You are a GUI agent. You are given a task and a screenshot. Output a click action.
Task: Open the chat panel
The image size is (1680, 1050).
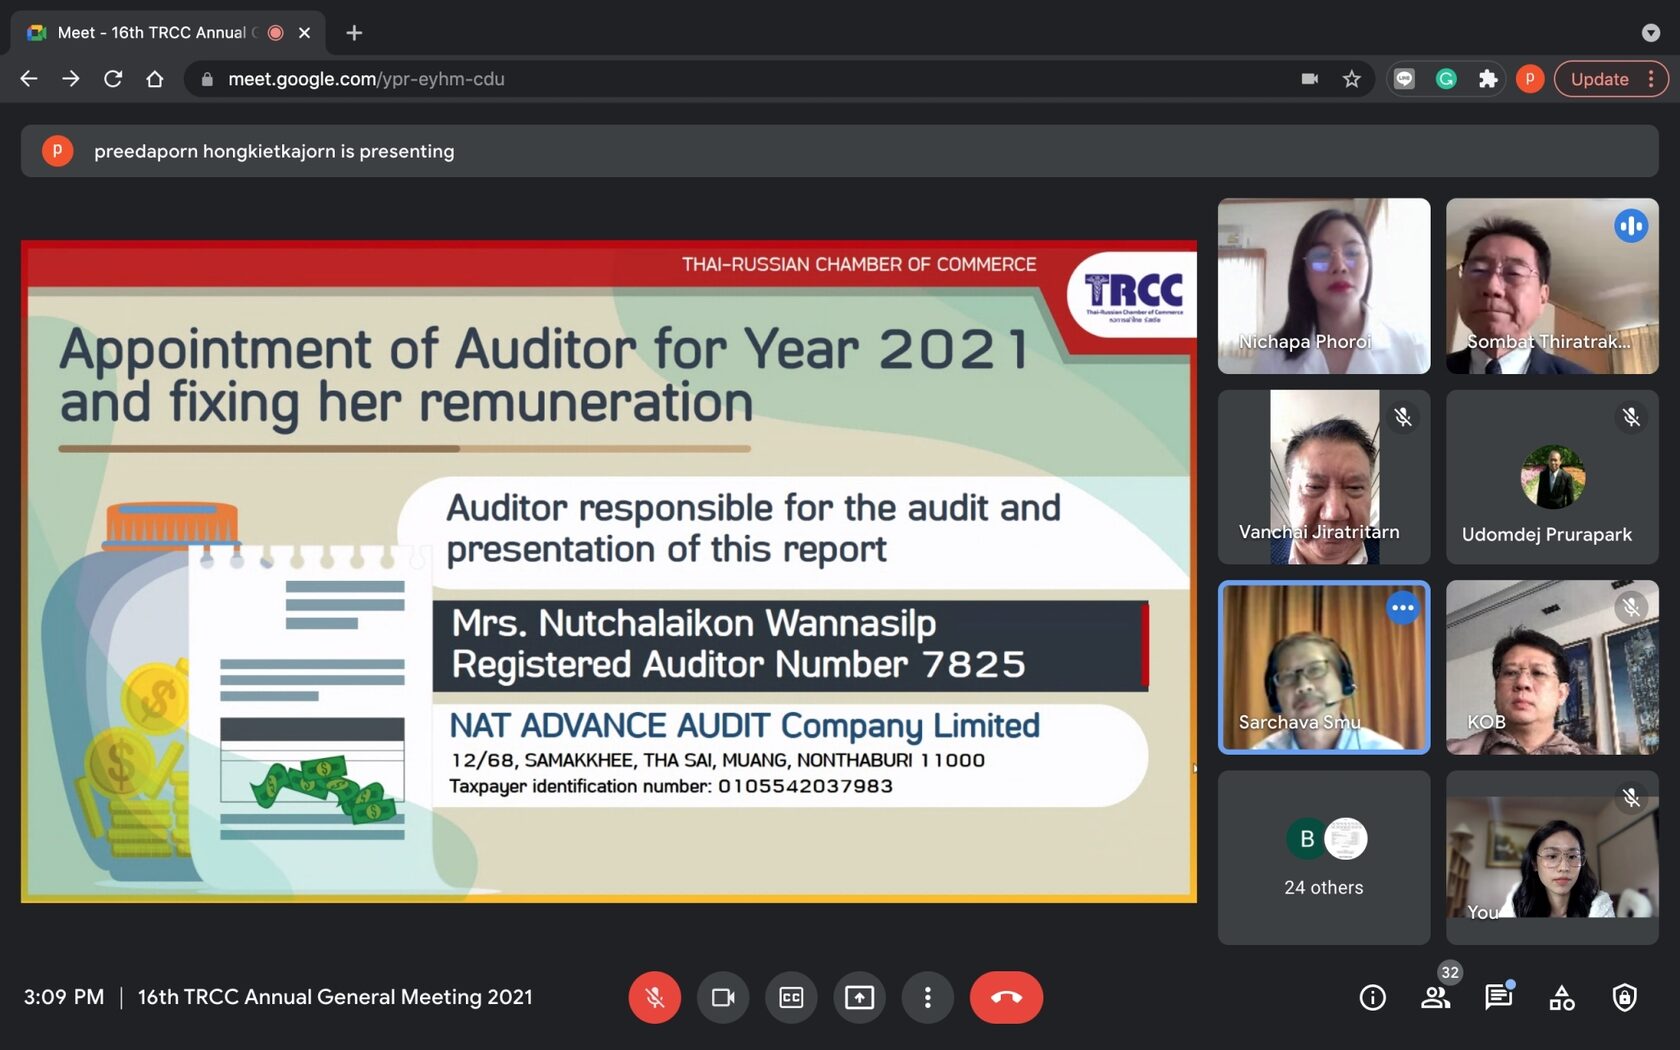coord(1498,997)
